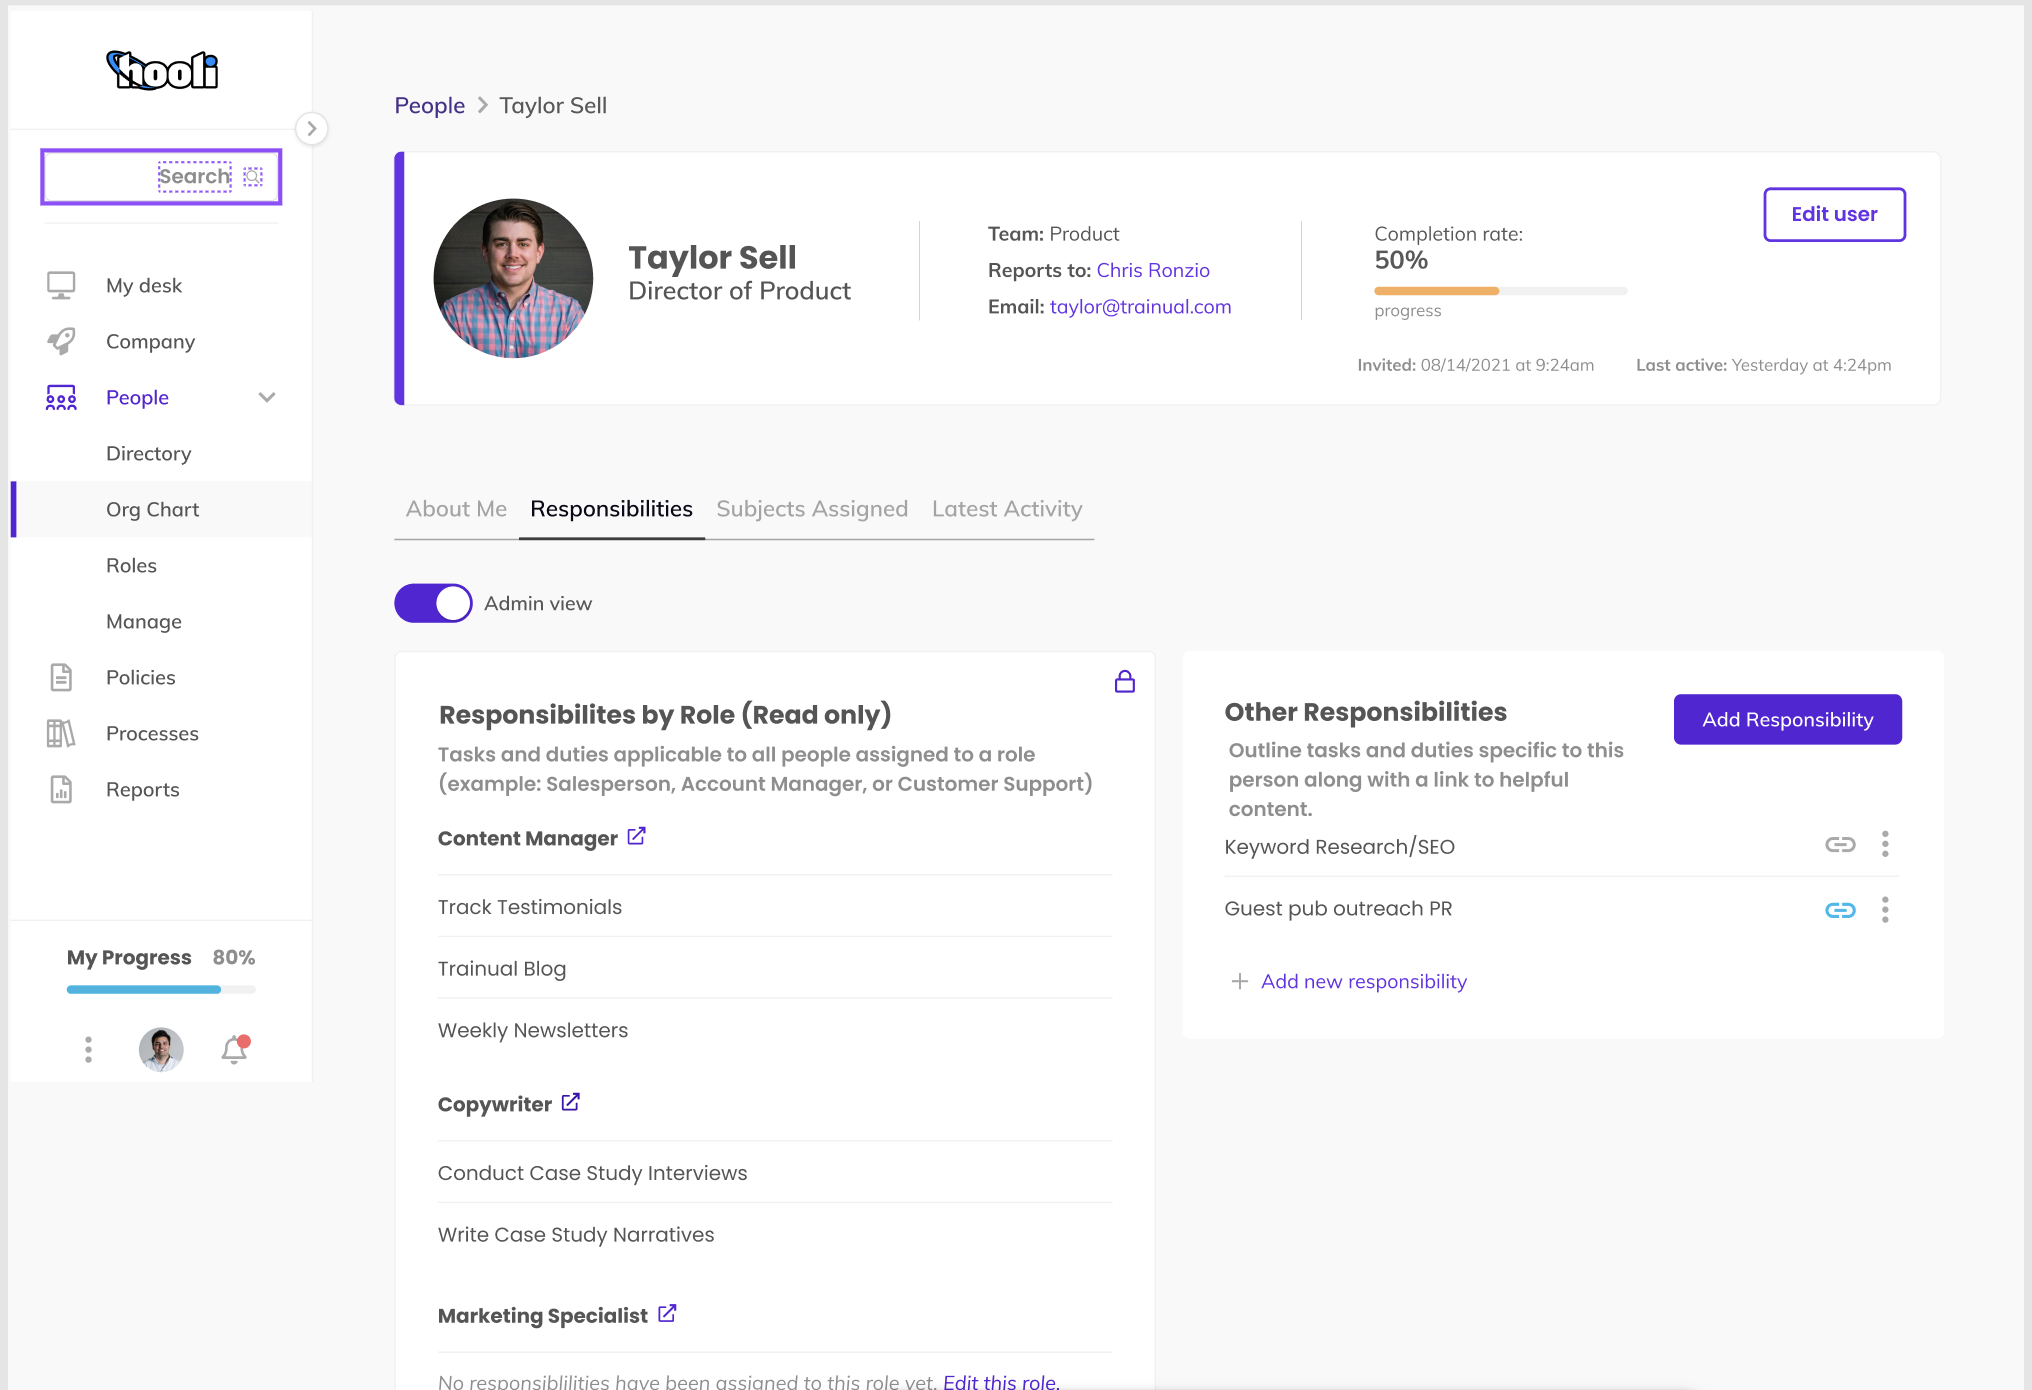Click link icon for Guest pub outreach PR

[1839, 910]
